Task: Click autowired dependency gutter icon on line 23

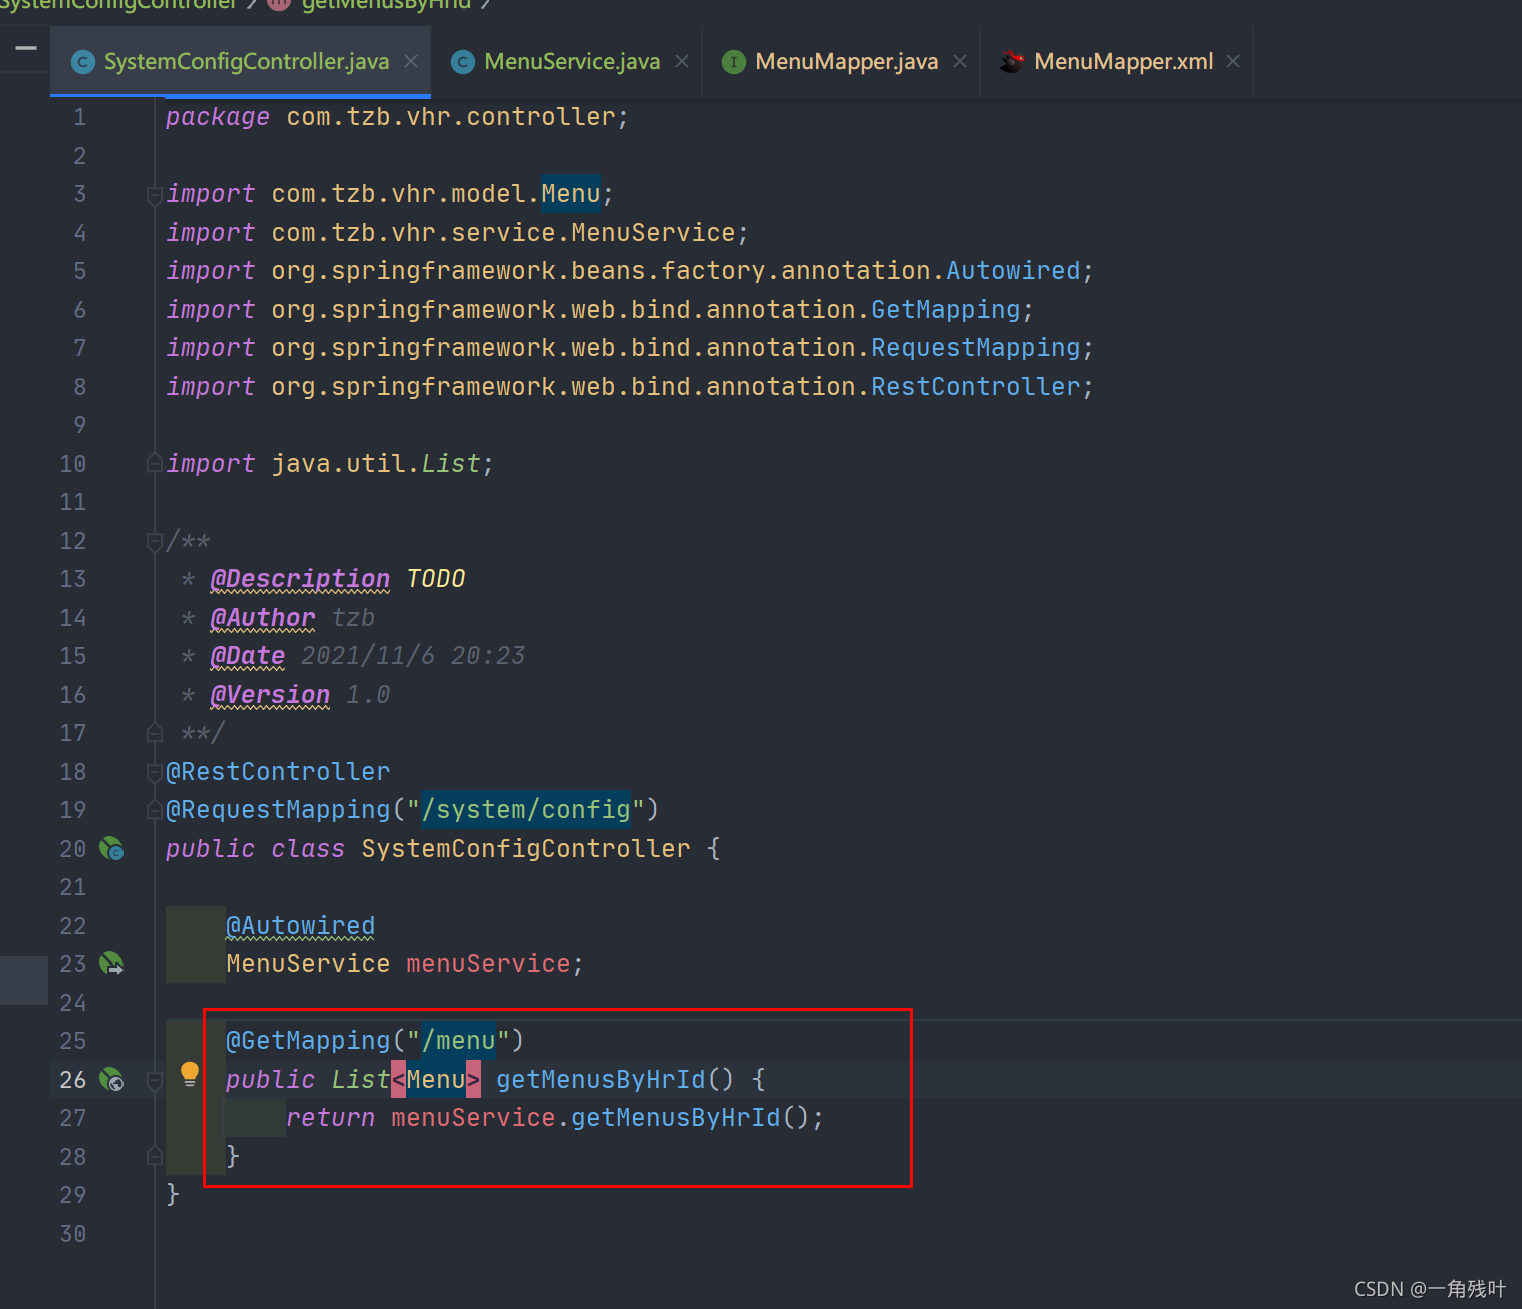Action: pos(111,964)
